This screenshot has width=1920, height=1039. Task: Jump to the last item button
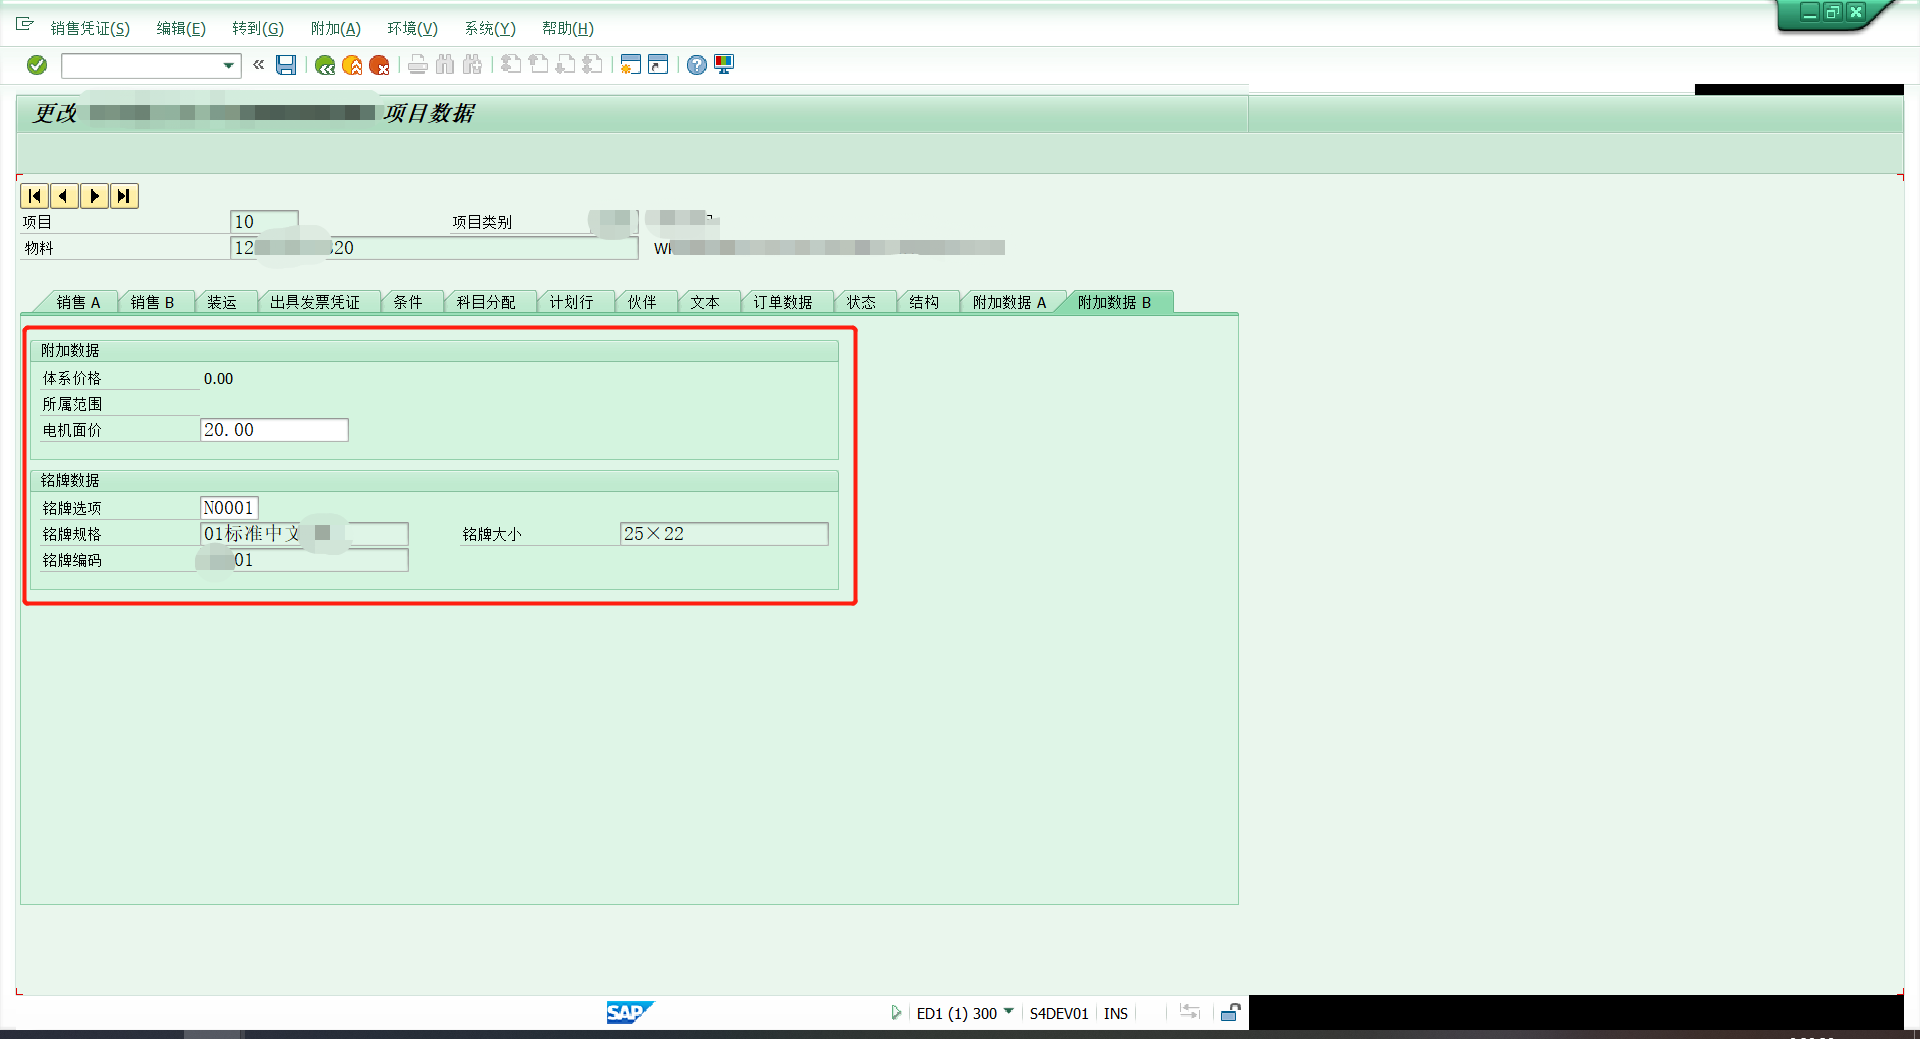point(124,196)
